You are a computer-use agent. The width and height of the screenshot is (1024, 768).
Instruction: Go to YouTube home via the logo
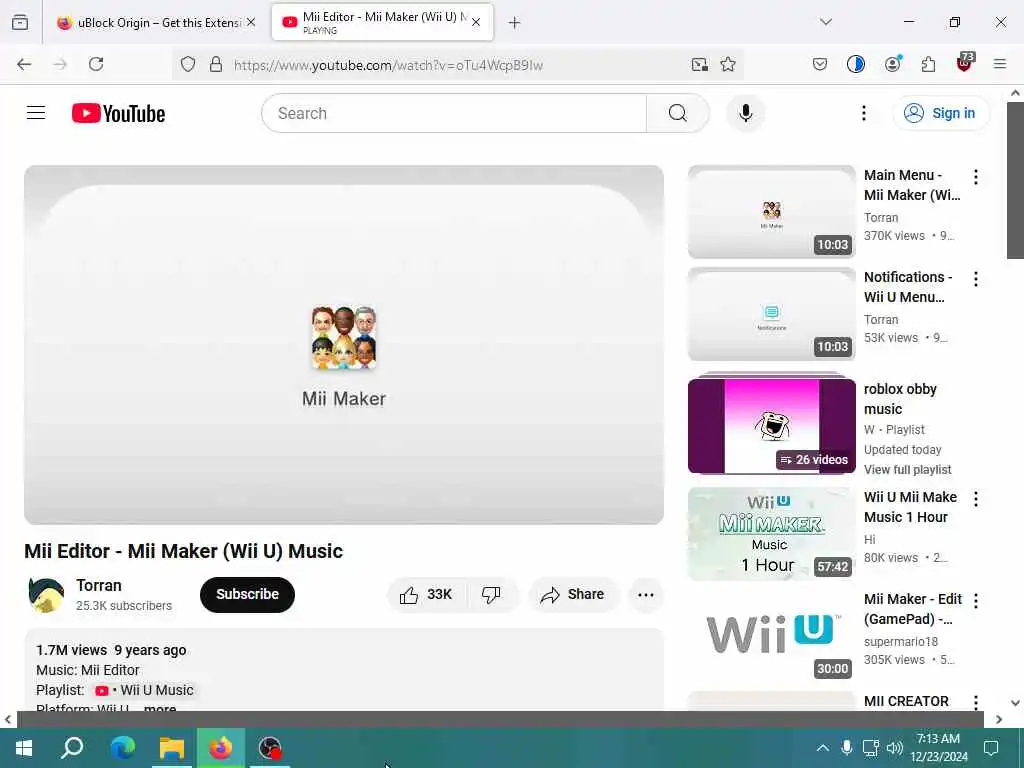[118, 113]
